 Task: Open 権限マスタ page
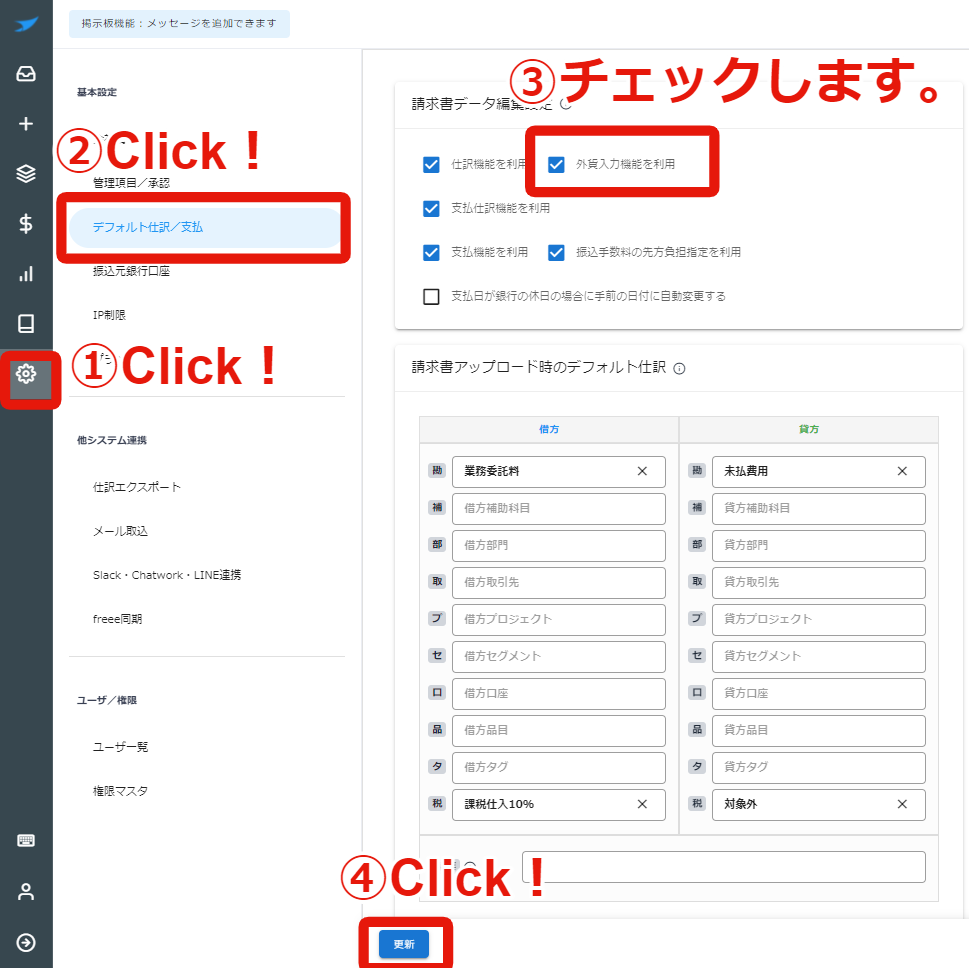click(x=121, y=791)
